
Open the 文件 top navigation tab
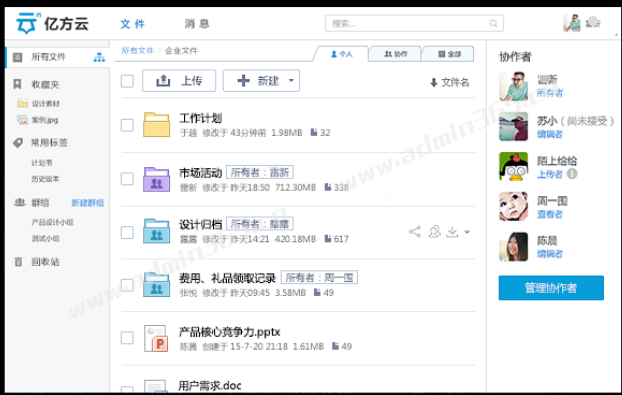132,24
